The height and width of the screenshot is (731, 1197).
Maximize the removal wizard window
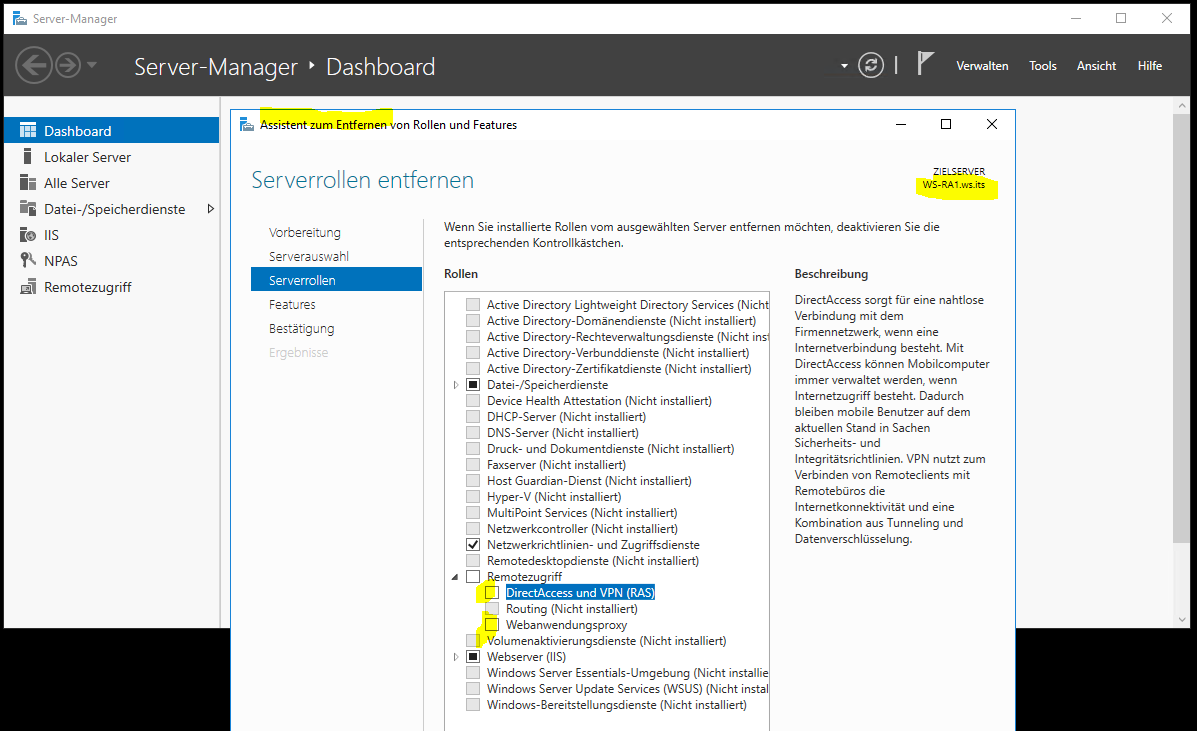[x=946, y=124]
